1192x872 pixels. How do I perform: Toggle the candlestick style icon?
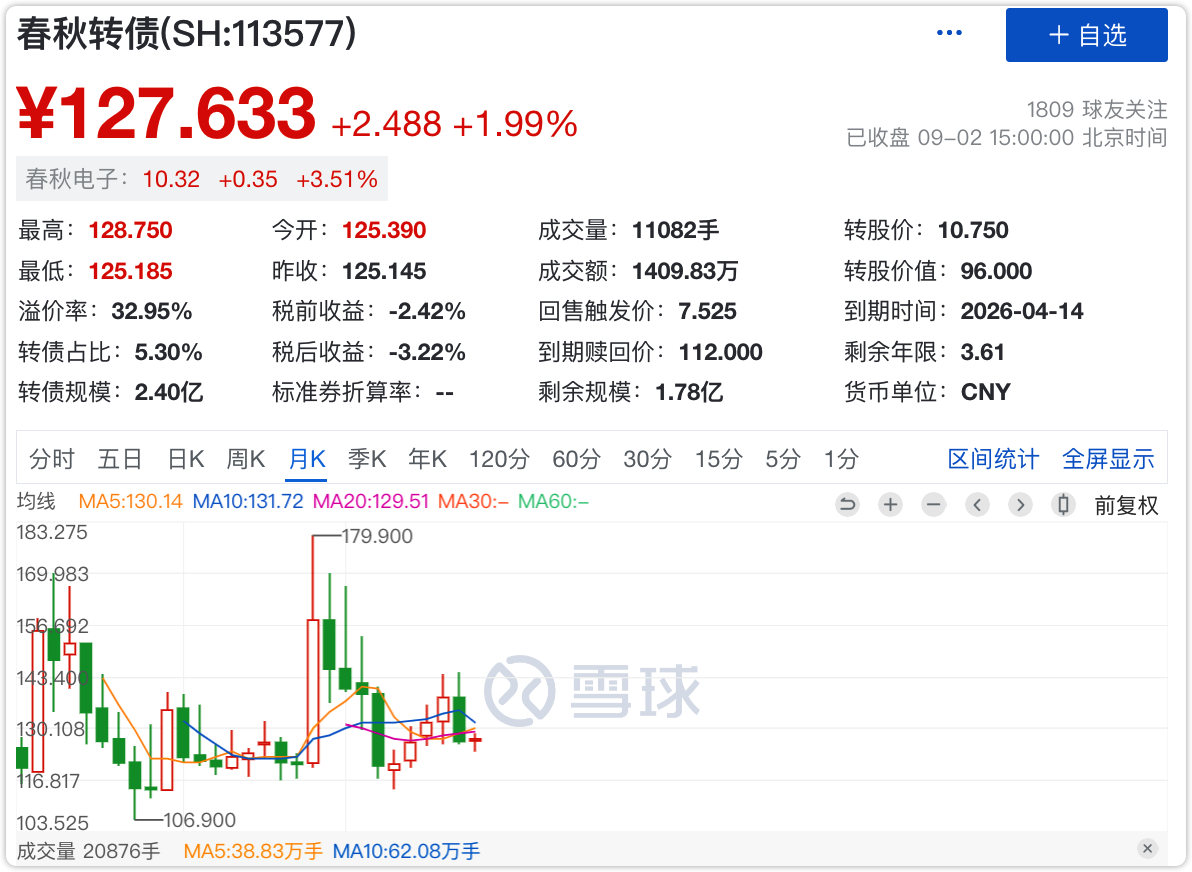coord(1064,504)
